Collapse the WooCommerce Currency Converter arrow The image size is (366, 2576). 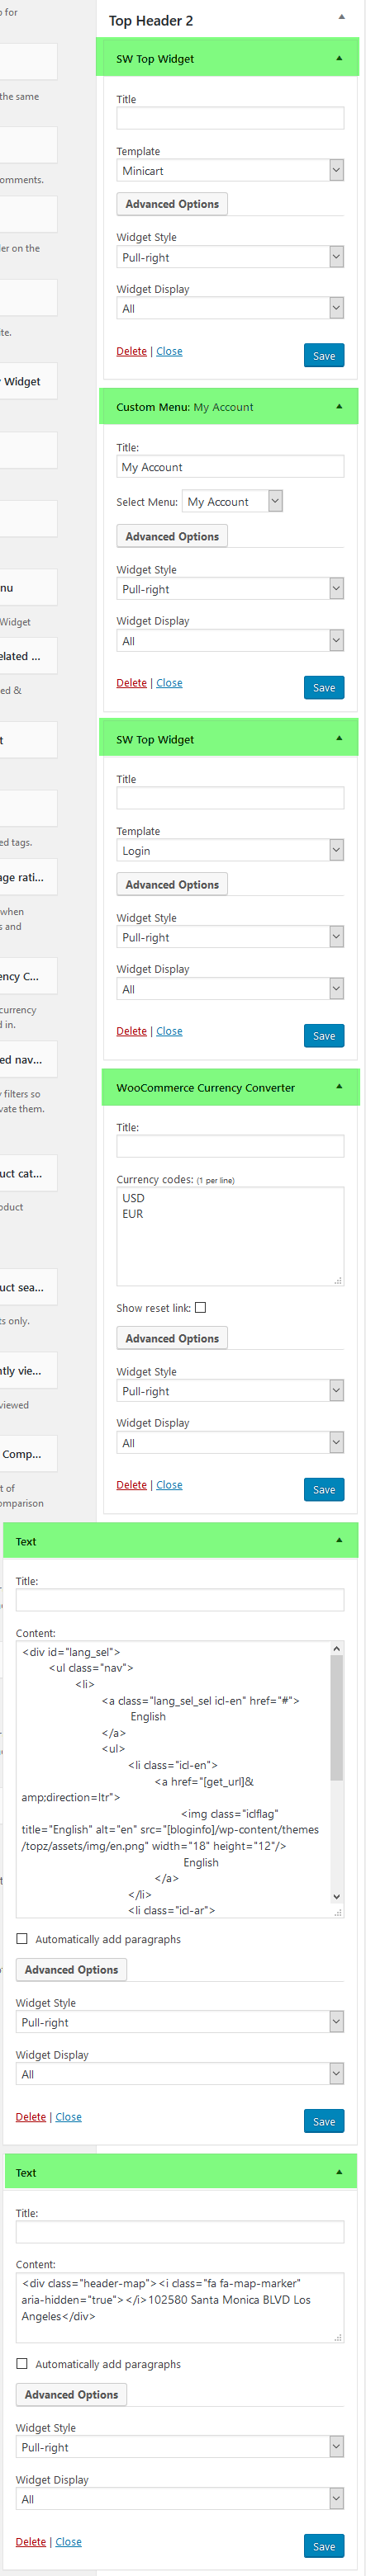[339, 1086]
